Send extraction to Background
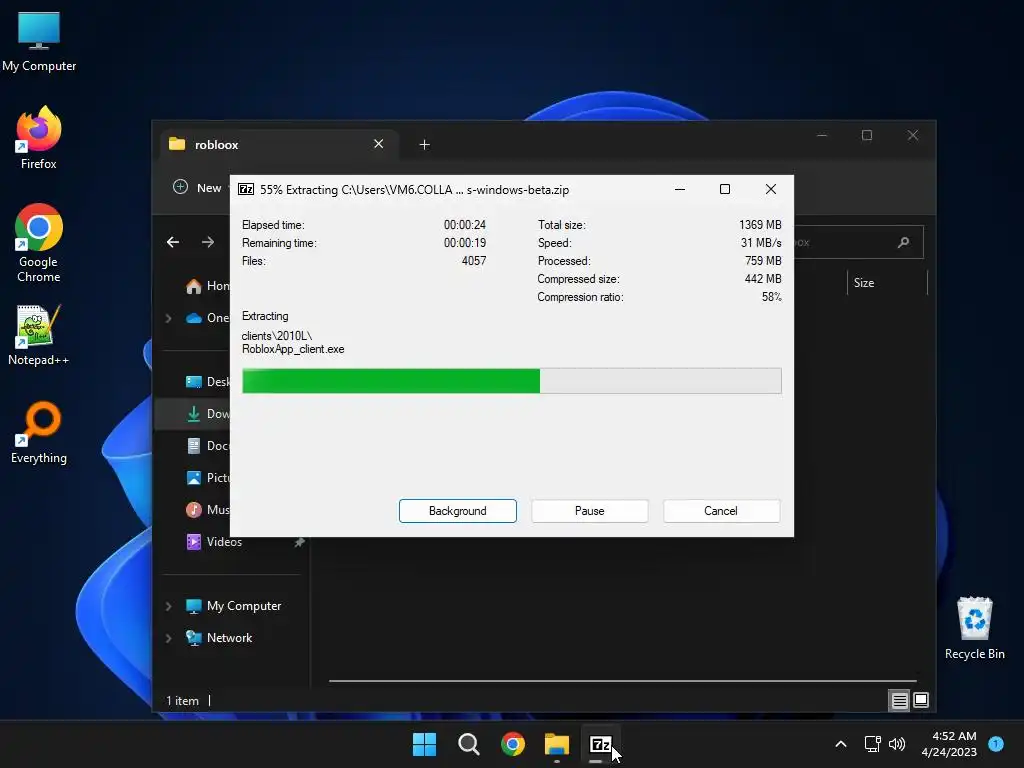Screen dimensions: 1024x768 click(x=458, y=511)
